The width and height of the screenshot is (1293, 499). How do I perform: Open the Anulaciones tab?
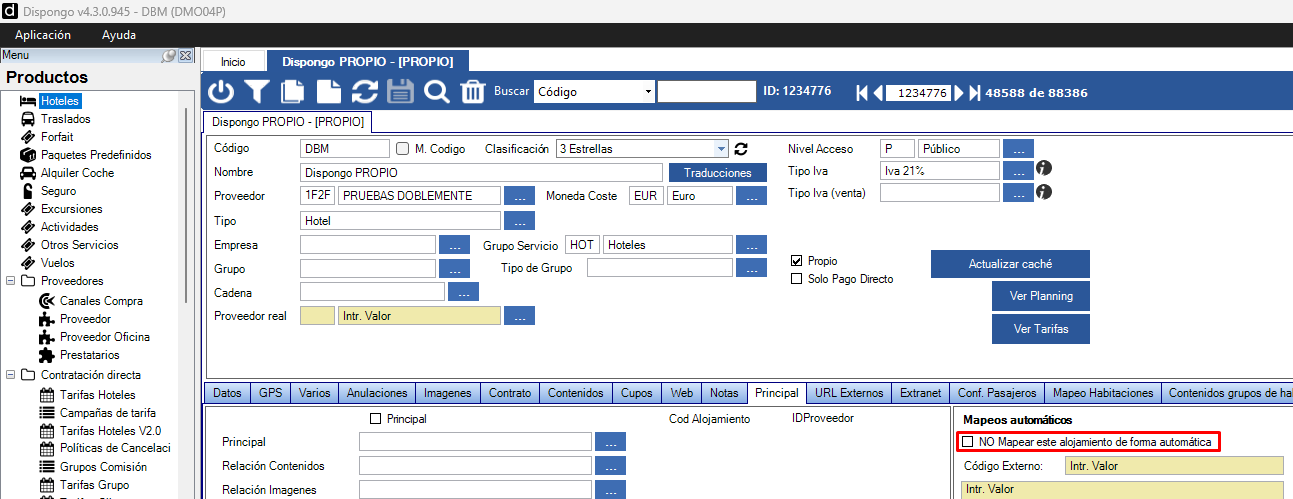tap(377, 393)
